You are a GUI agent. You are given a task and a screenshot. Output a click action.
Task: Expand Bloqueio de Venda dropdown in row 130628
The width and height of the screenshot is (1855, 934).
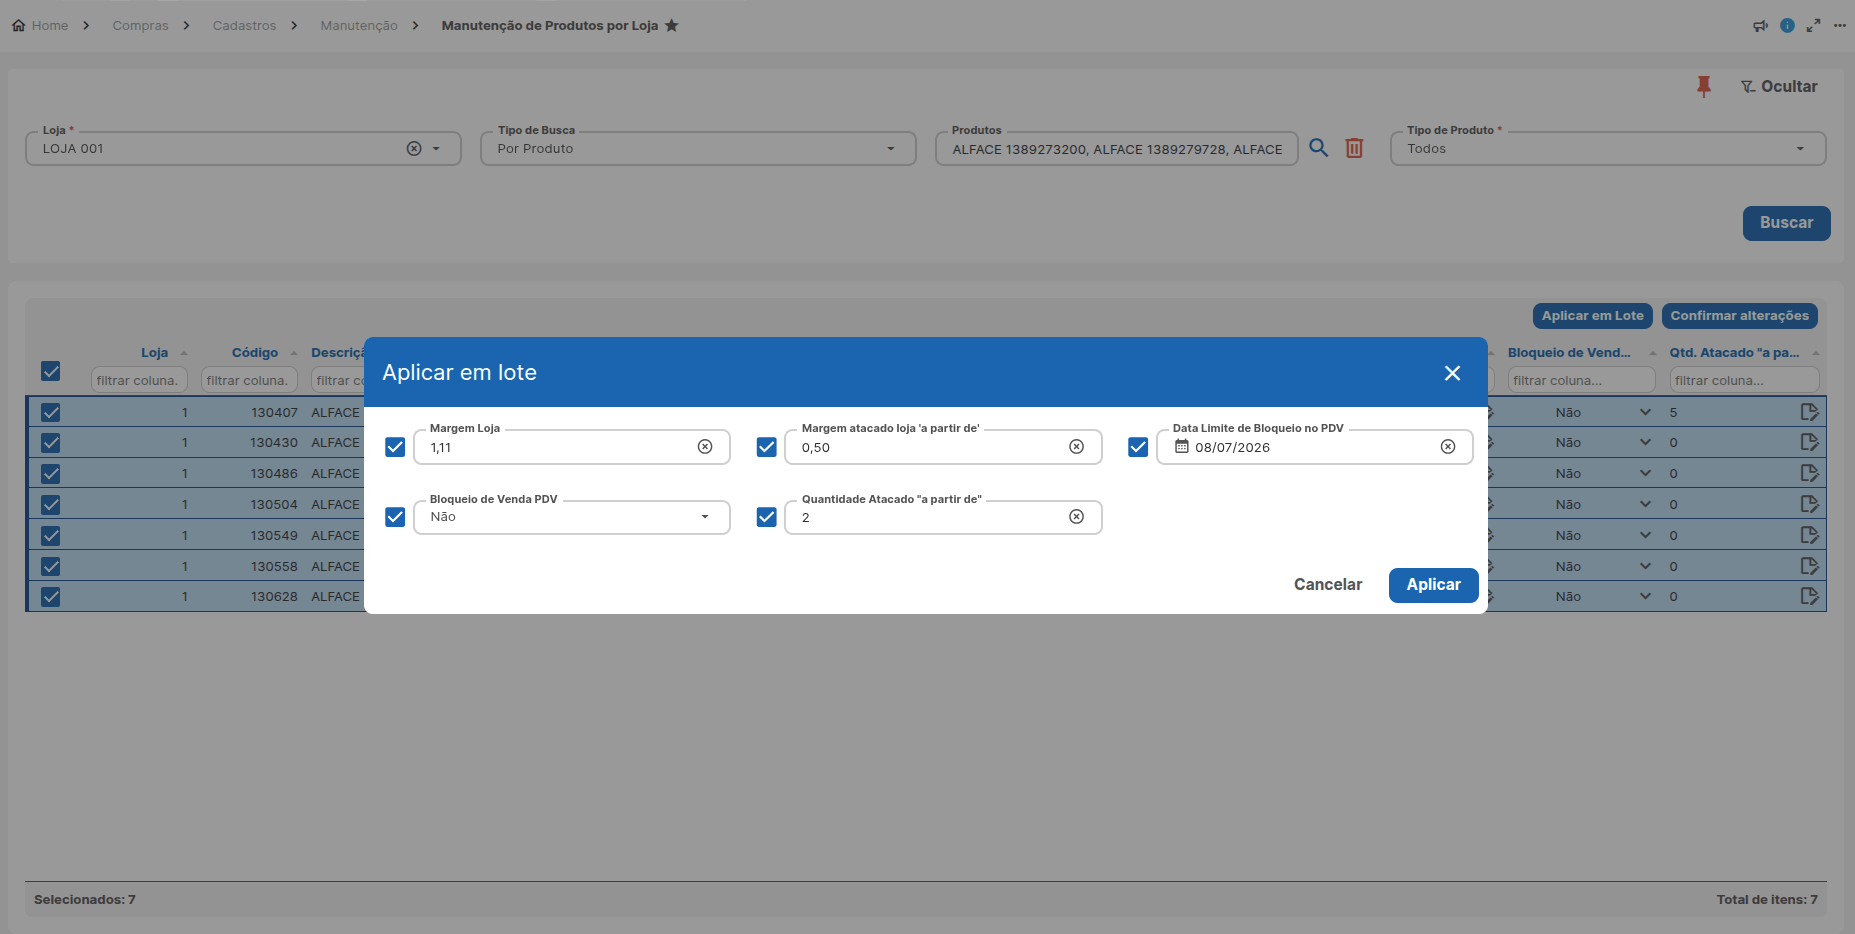(x=1645, y=596)
